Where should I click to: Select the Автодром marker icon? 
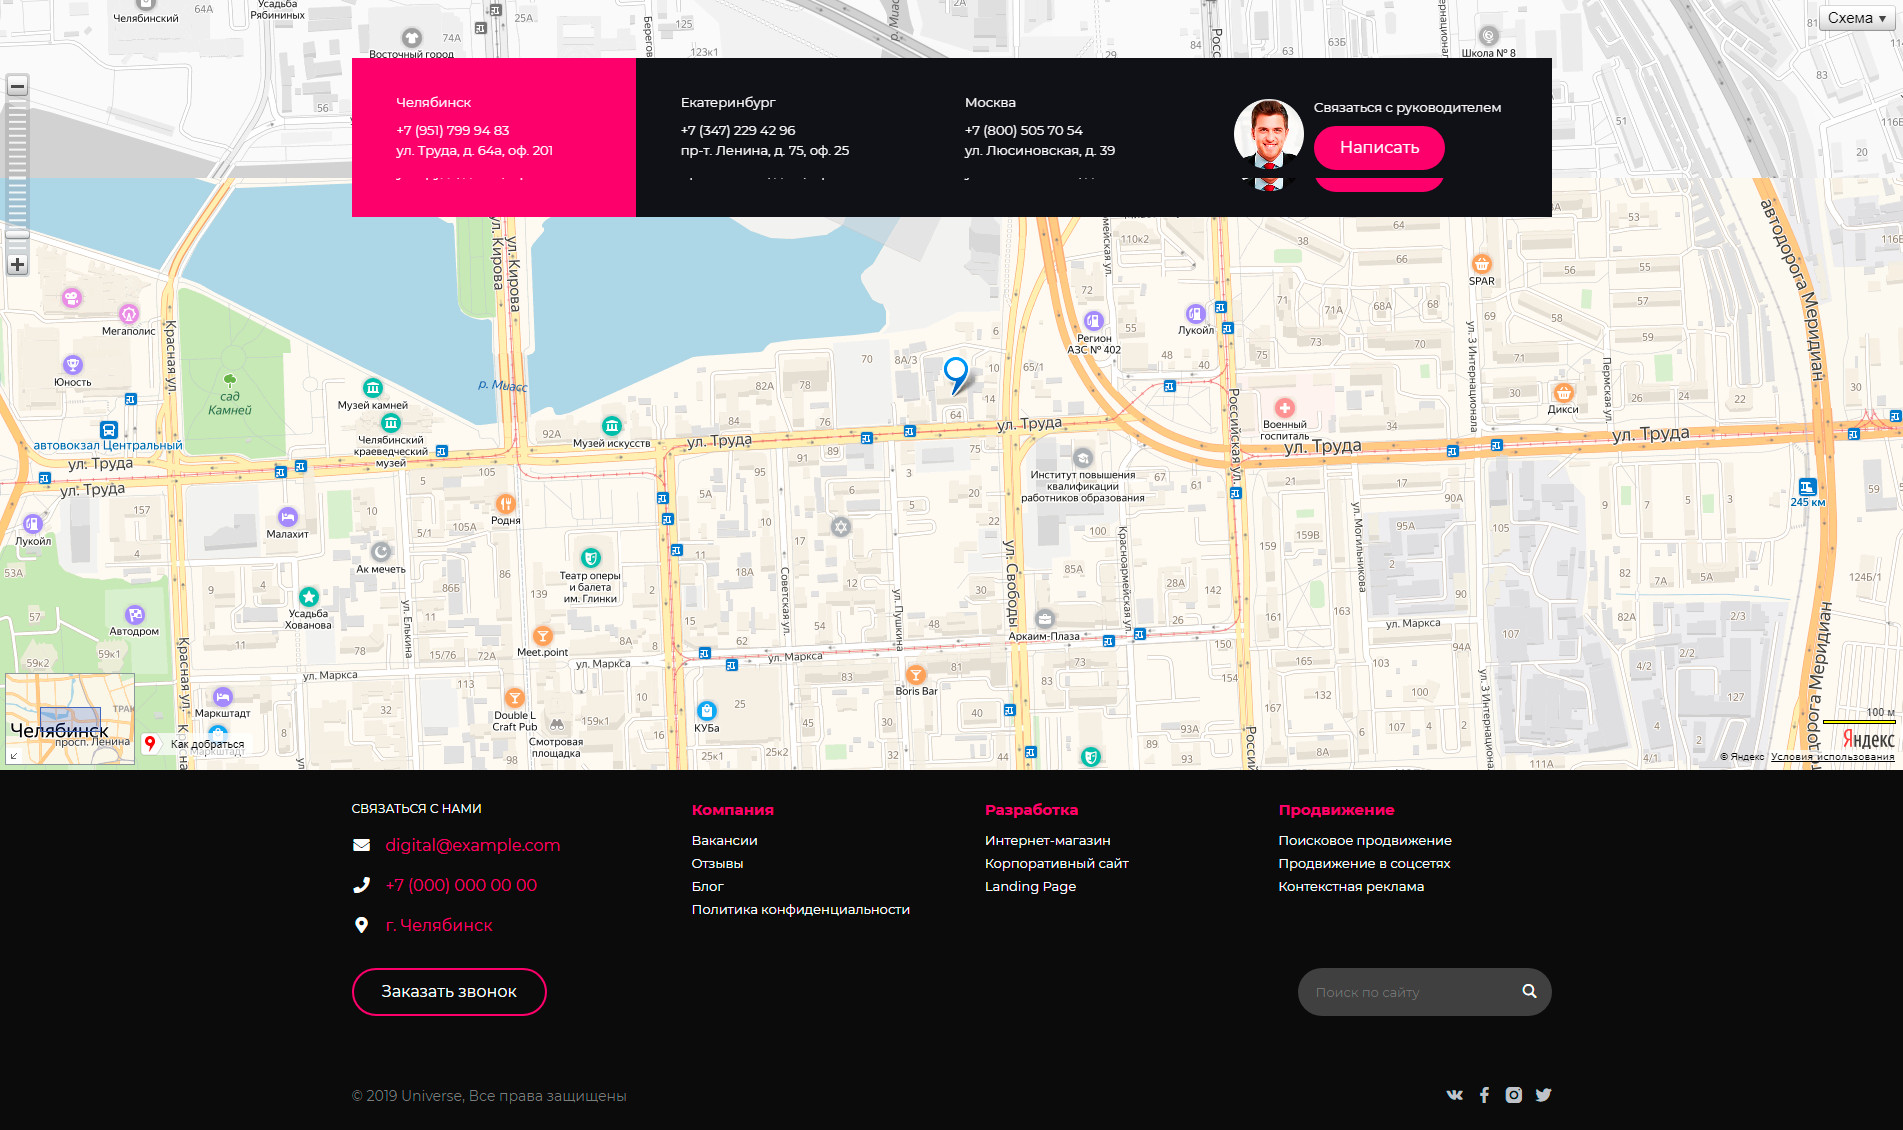(135, 615)
